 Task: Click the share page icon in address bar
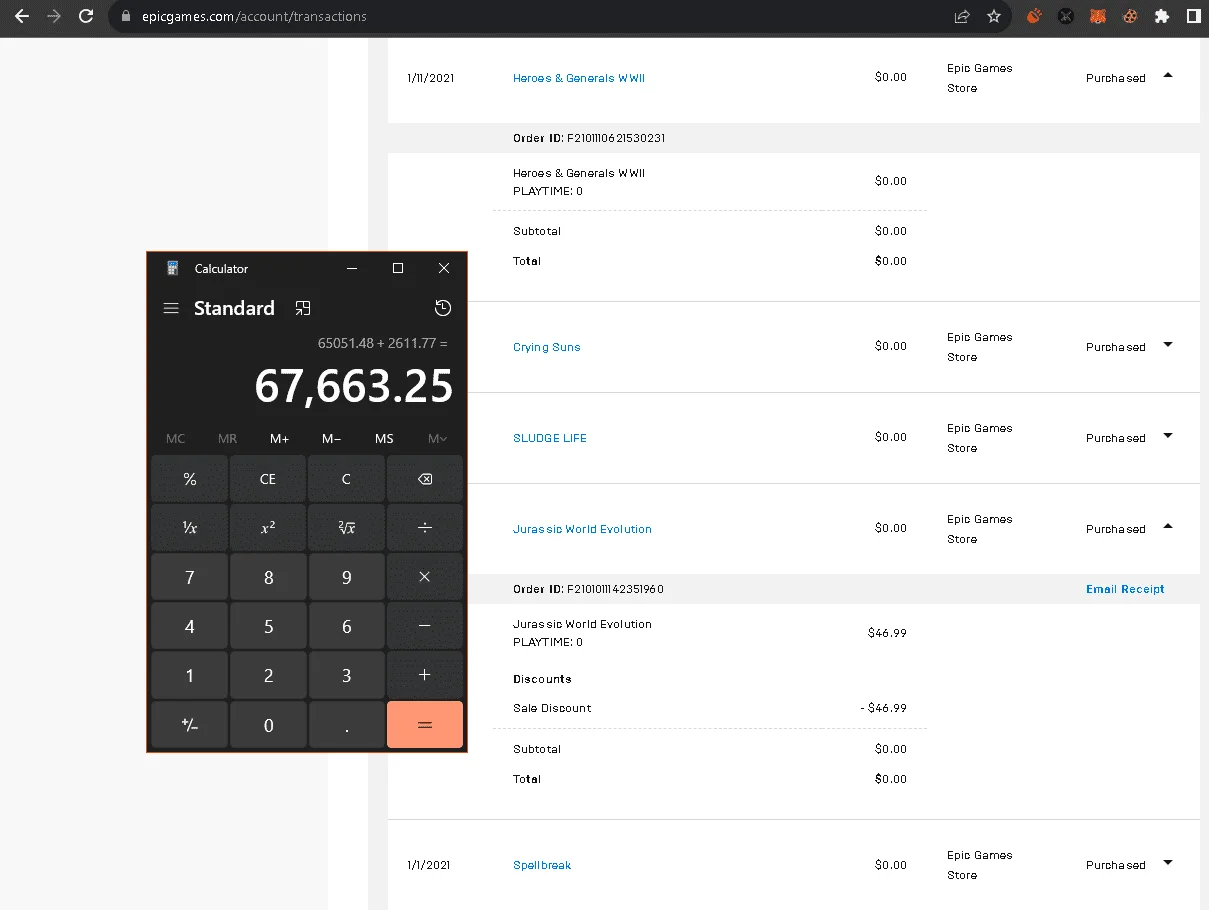pos(962,16)
